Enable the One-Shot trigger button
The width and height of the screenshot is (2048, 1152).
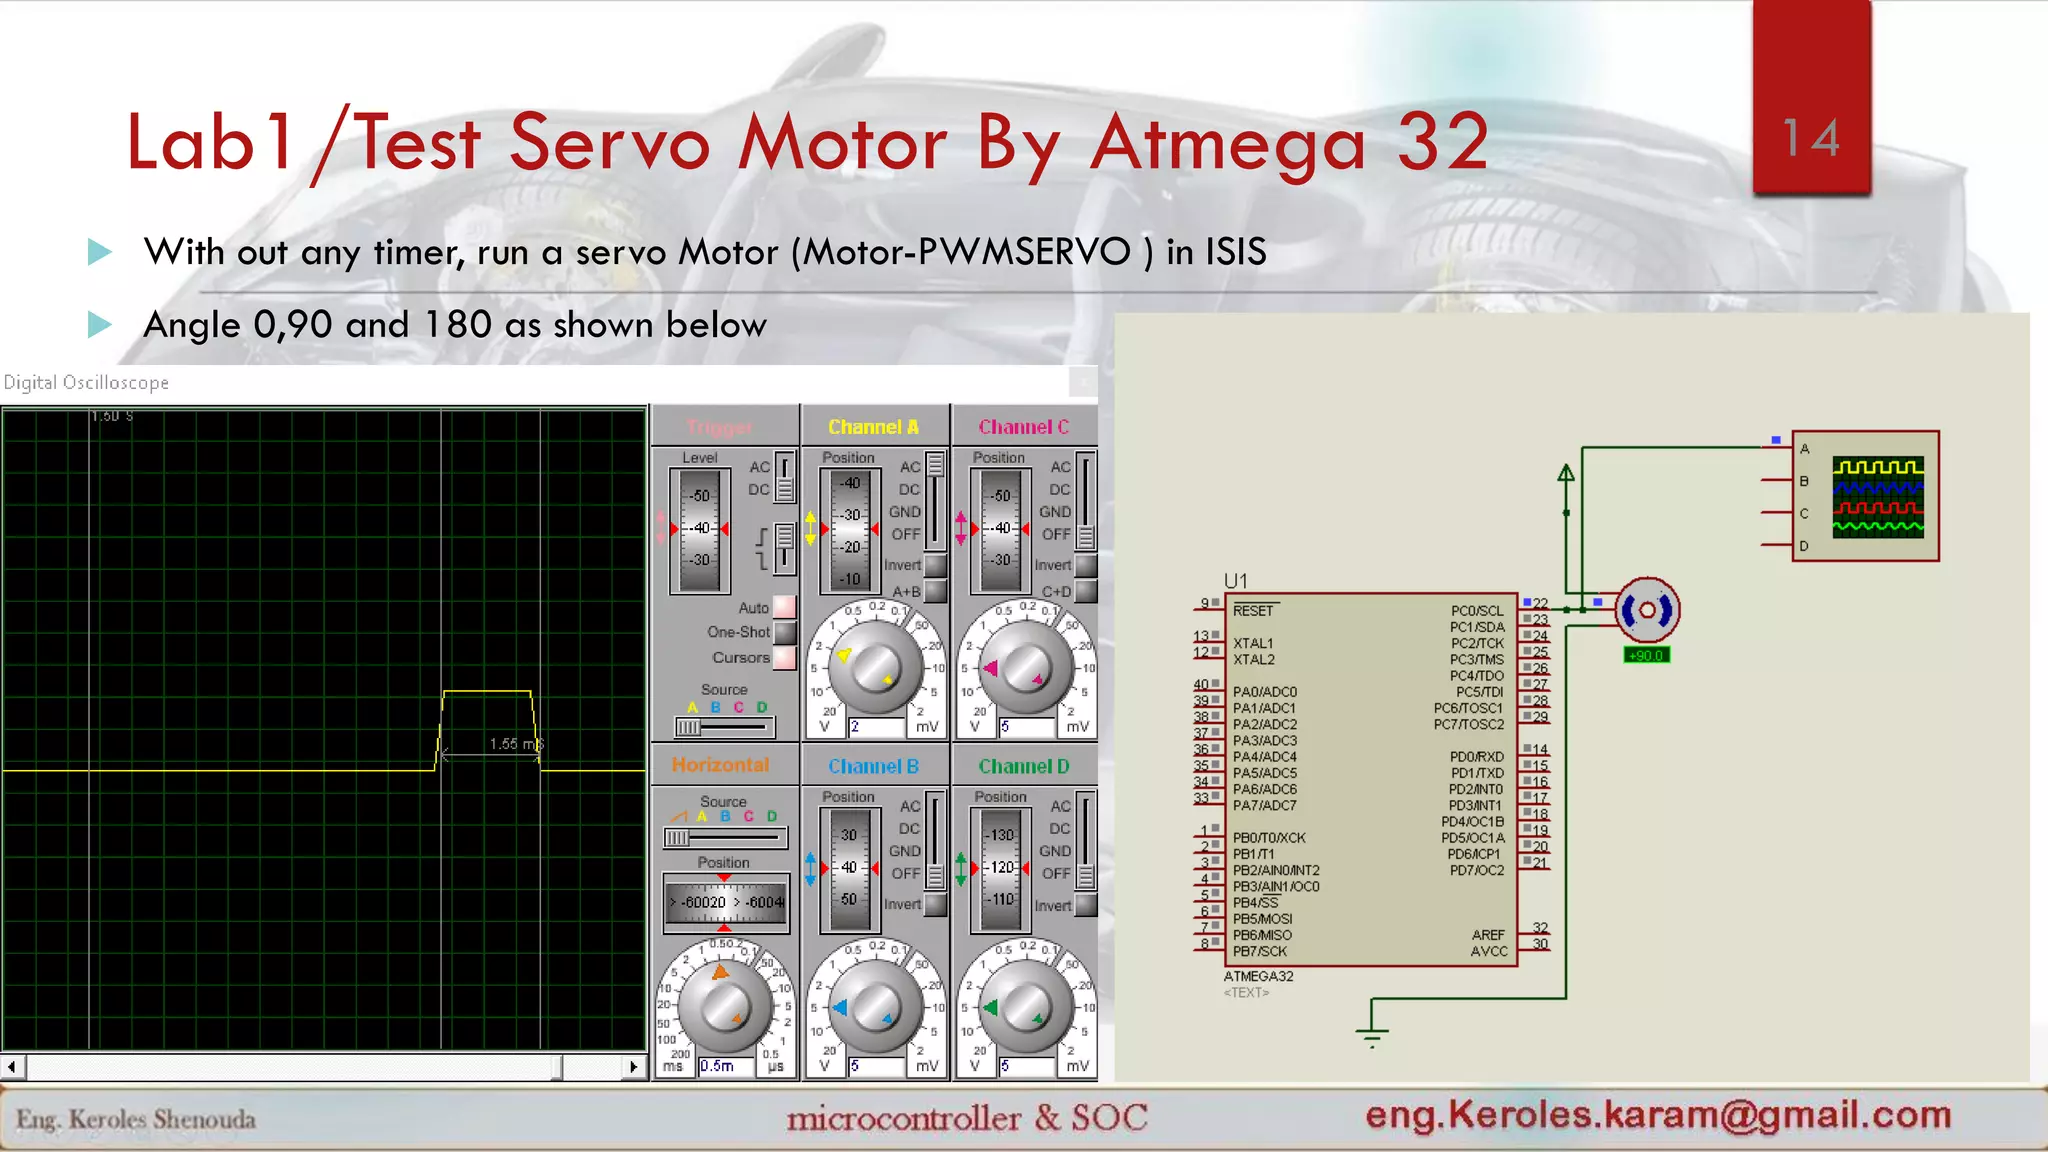point(785,632)
